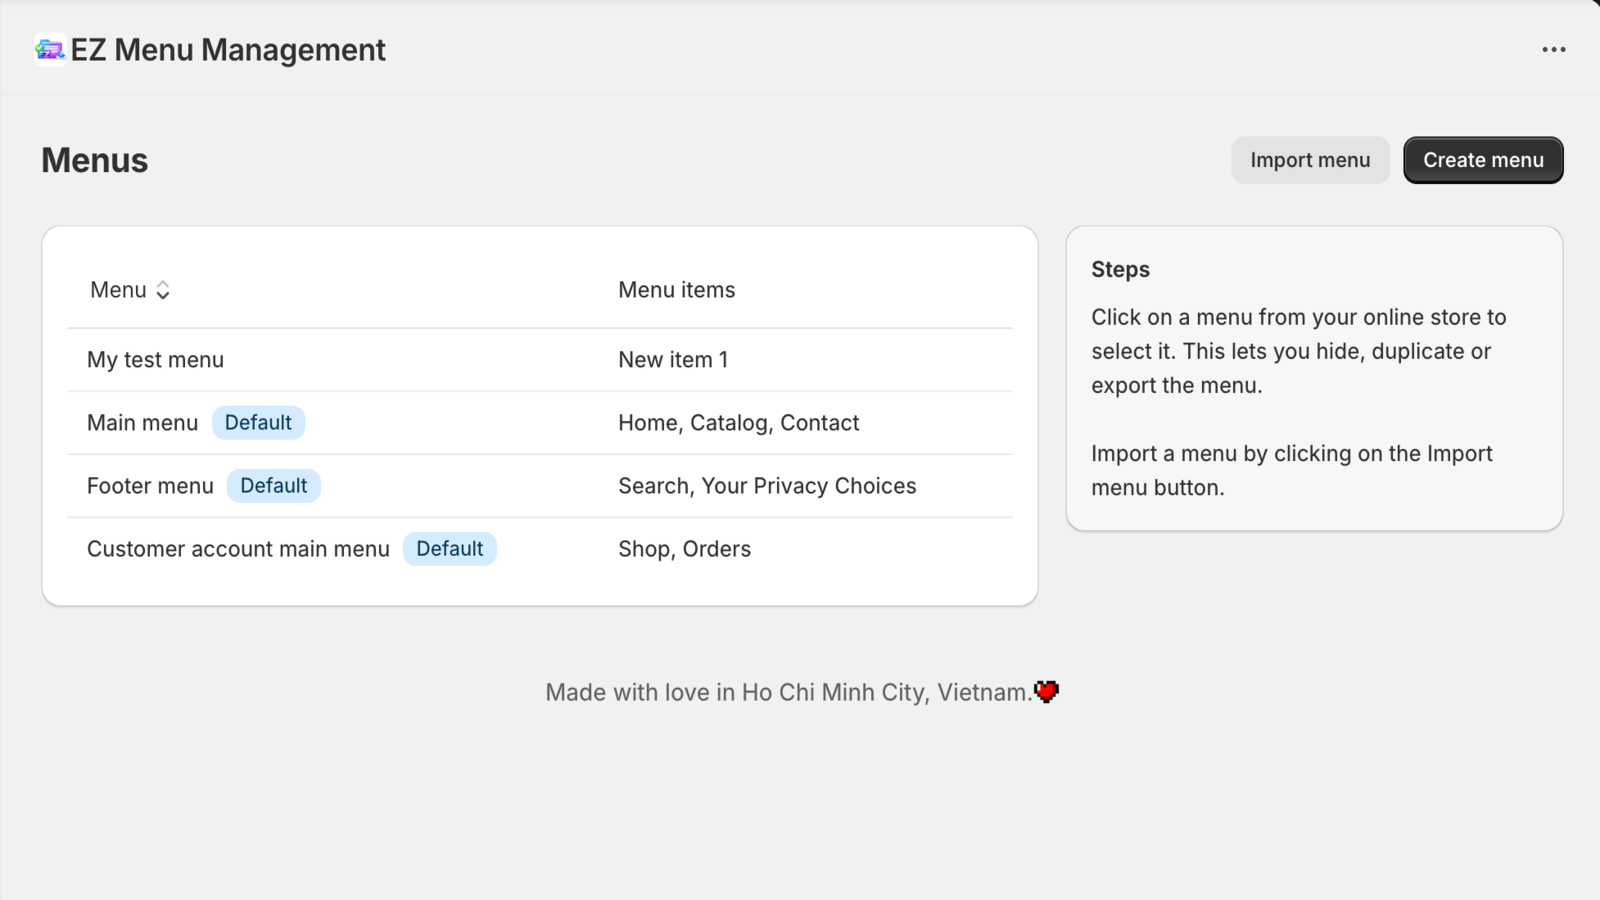
Task: Select the Default badge next to Main menu
Action: point(258,422)
